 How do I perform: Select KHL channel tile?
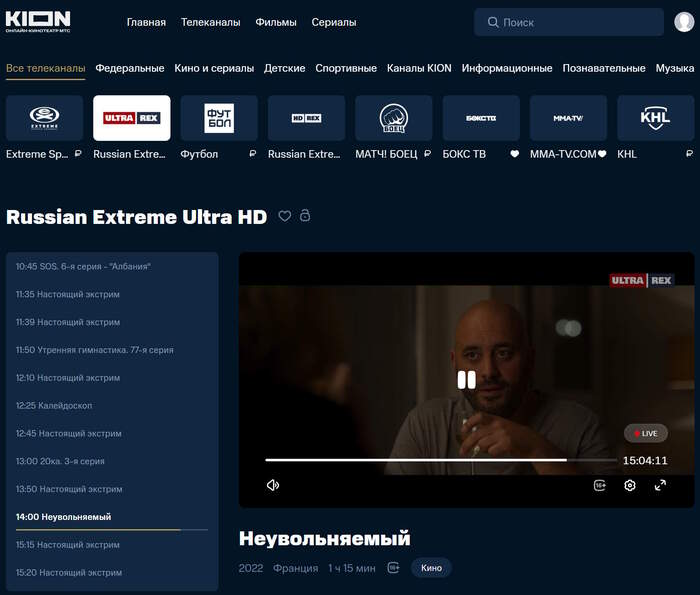pos(656,118)
